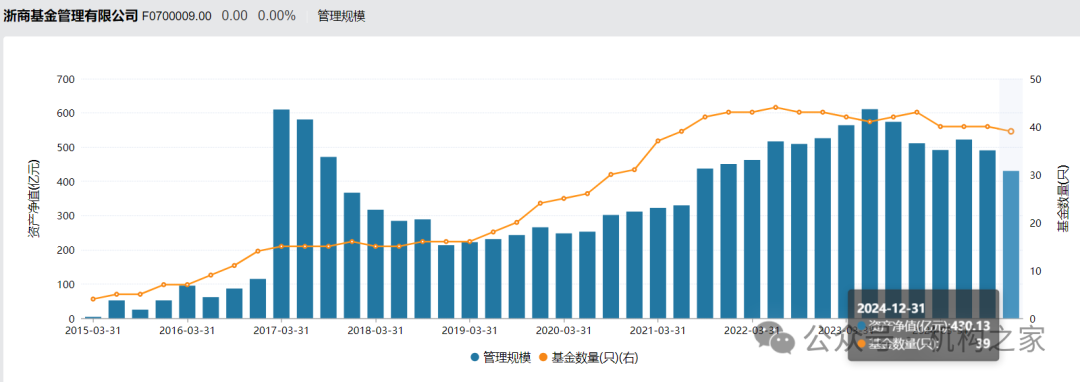Click the highlighted light-blue 2024-12-31 bar

point(1010,245)
